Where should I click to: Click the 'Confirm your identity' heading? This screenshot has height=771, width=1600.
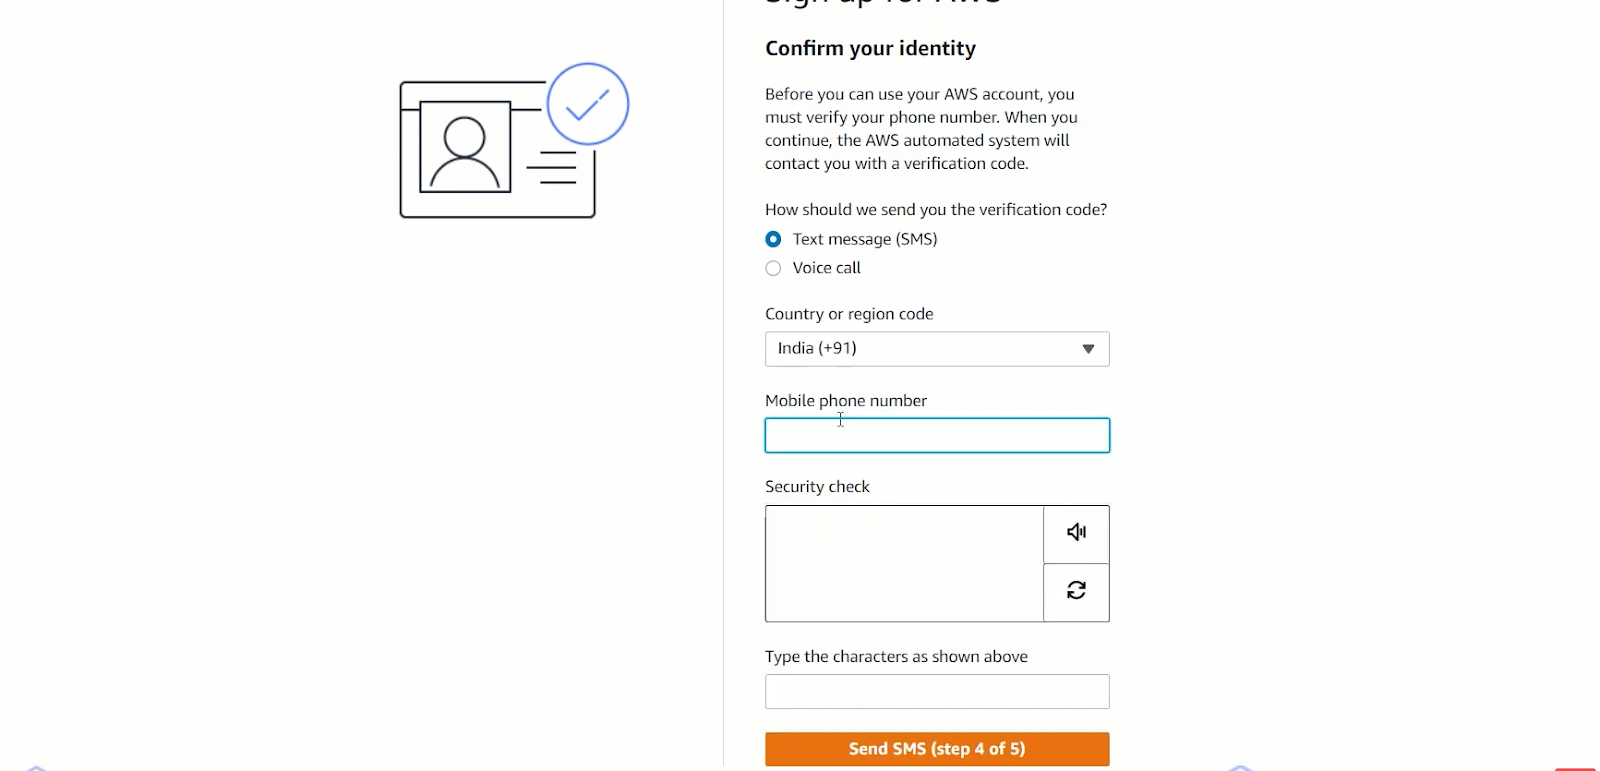[x=870, y=48]
